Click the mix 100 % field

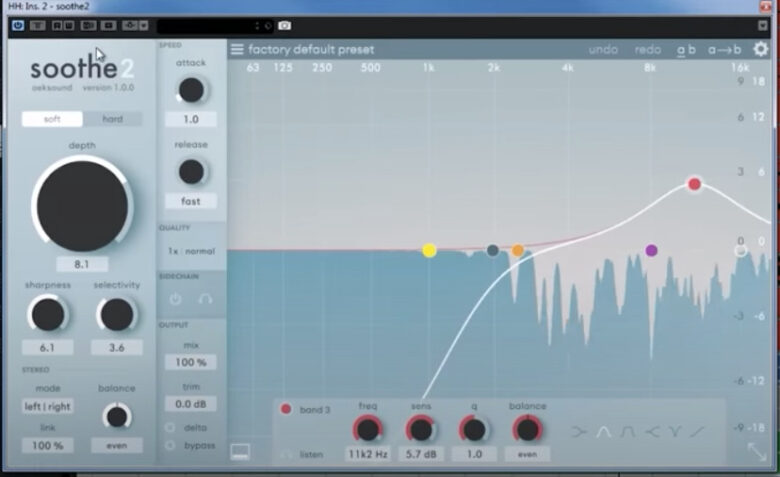pos(191,362)
